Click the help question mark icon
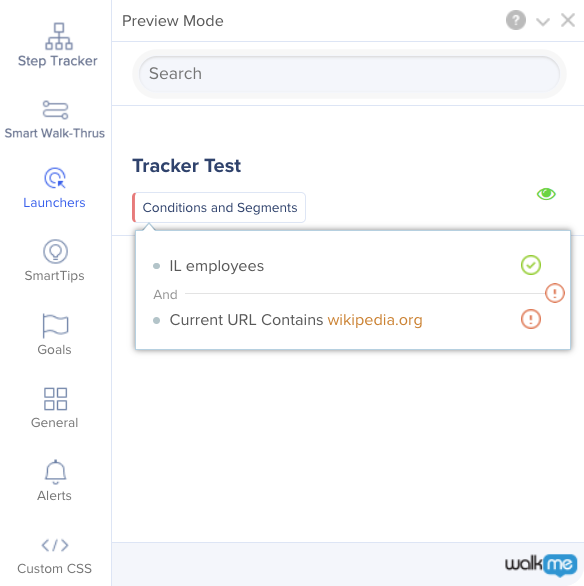Viewport: 584px width, 586px height. tap(516, 20)
